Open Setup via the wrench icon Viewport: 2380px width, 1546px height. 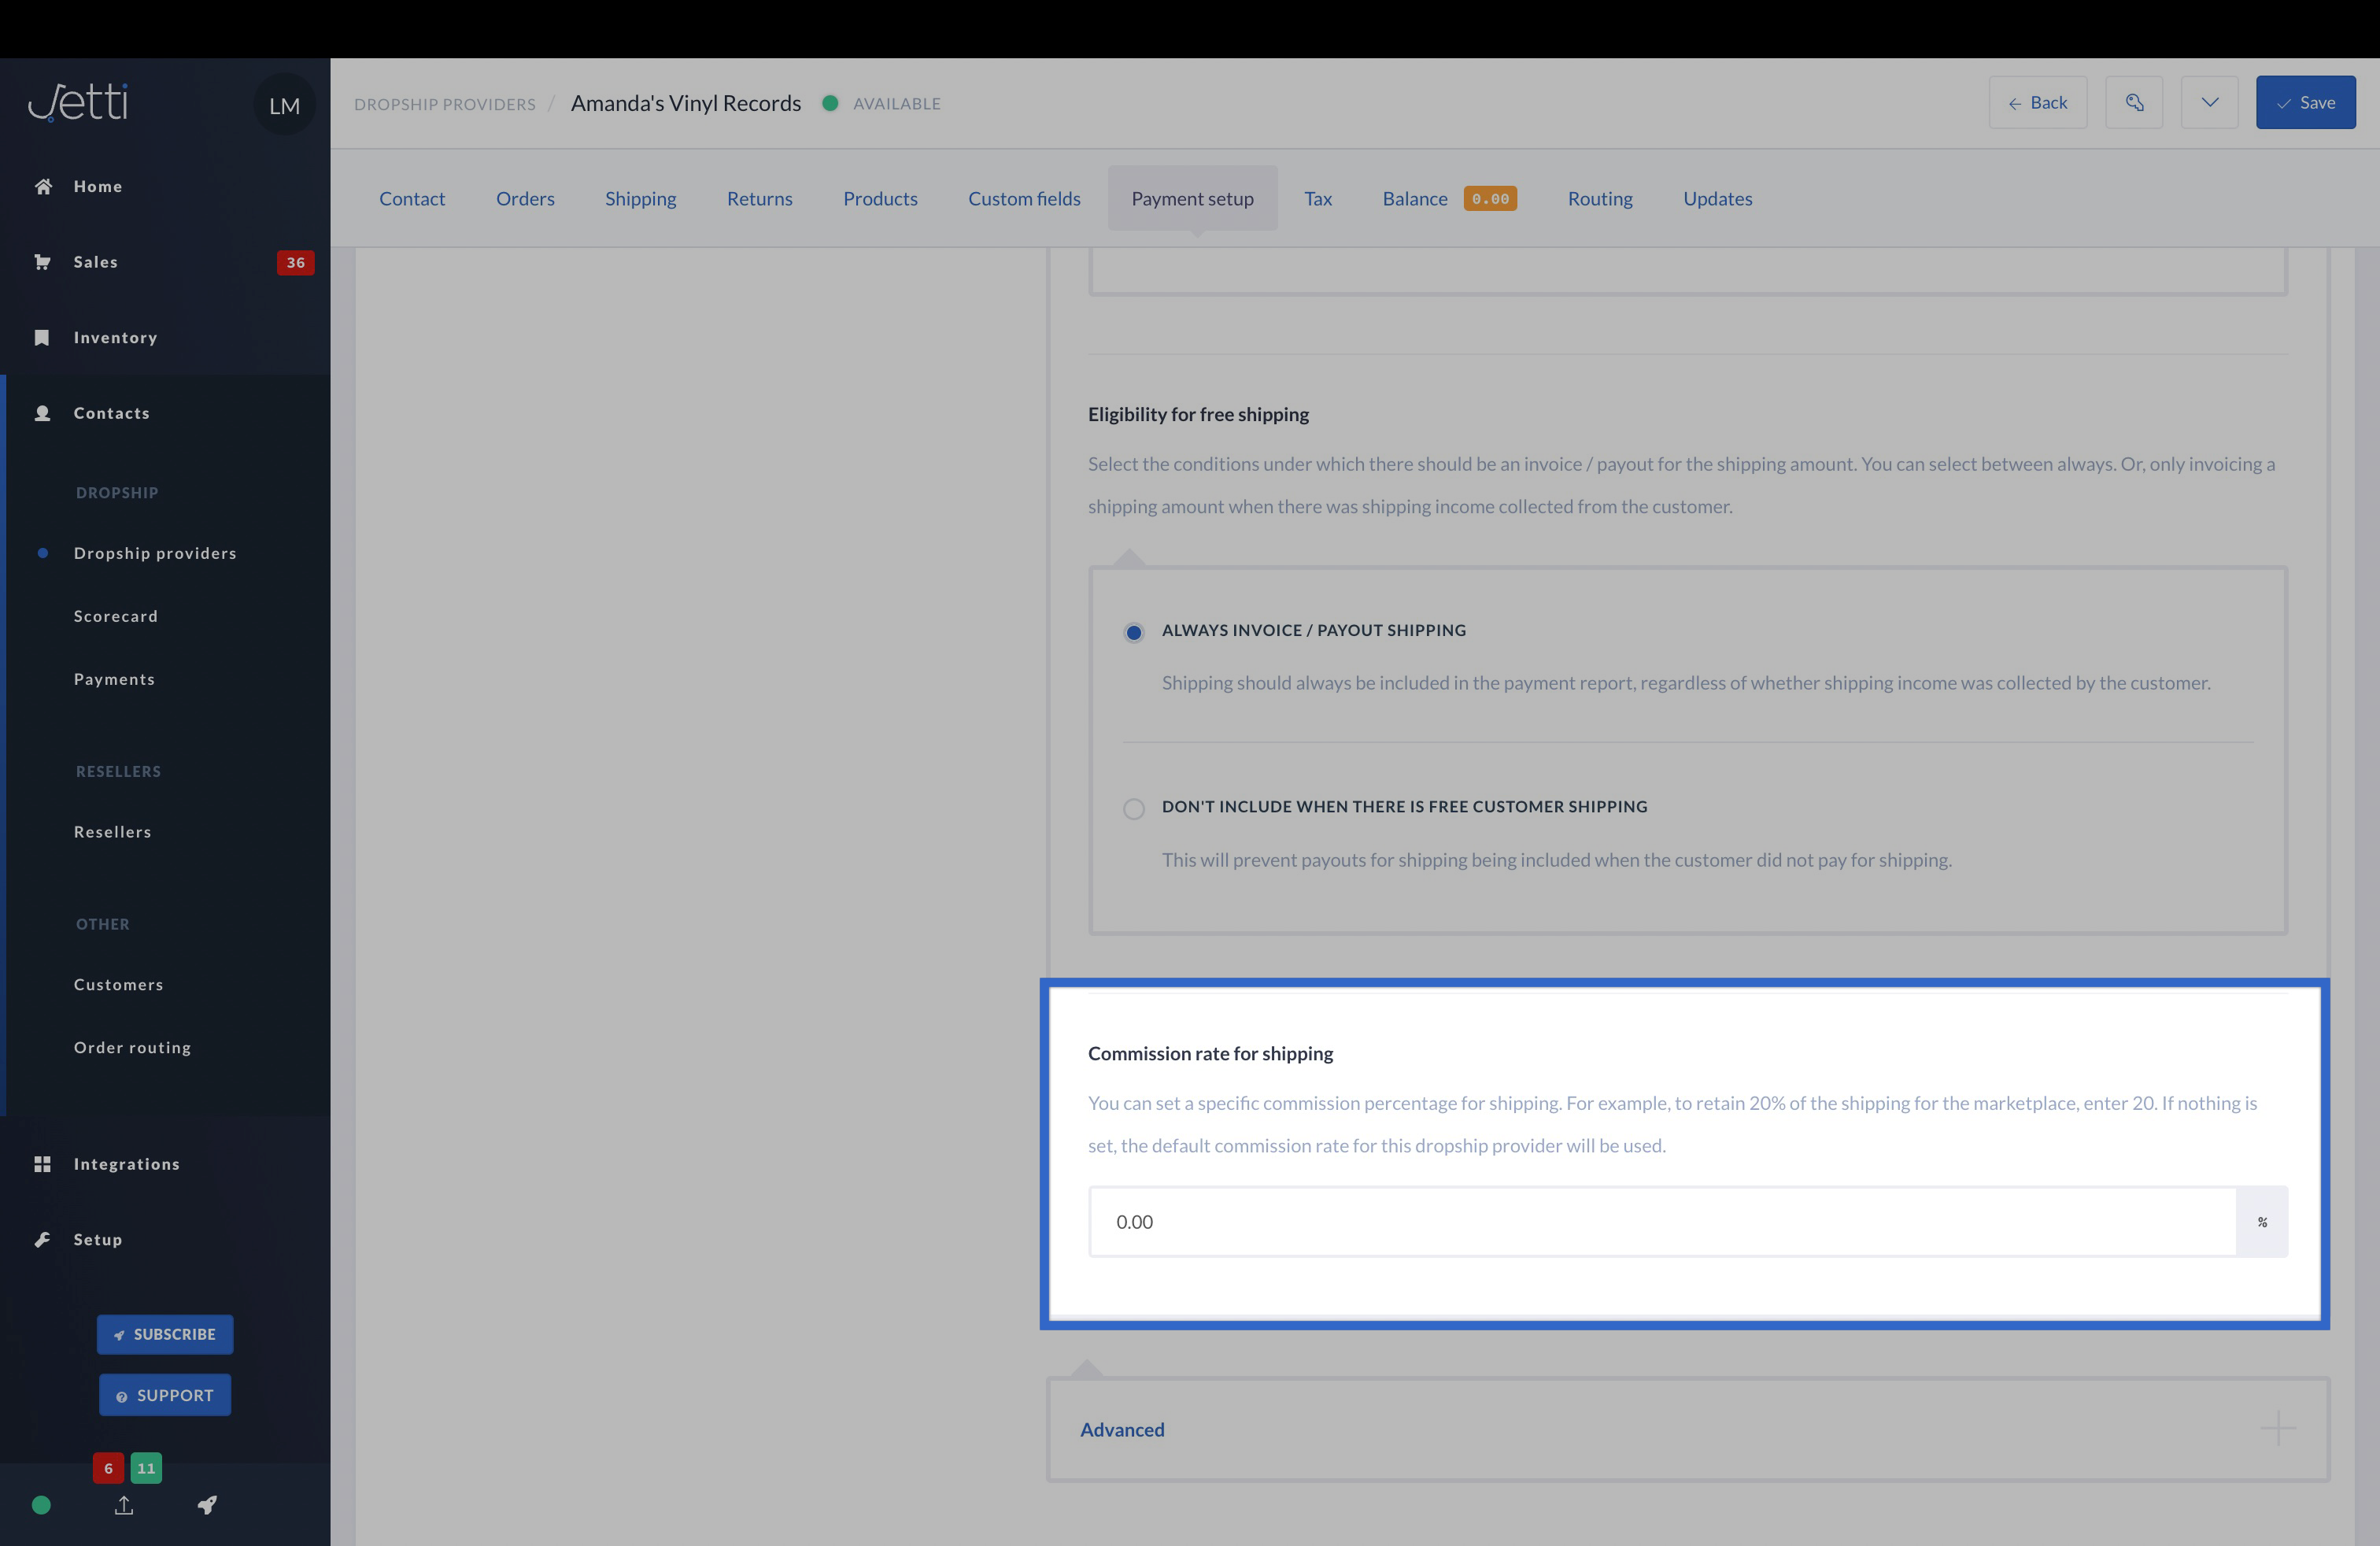pyautogui.click(x=42, y=1239)
